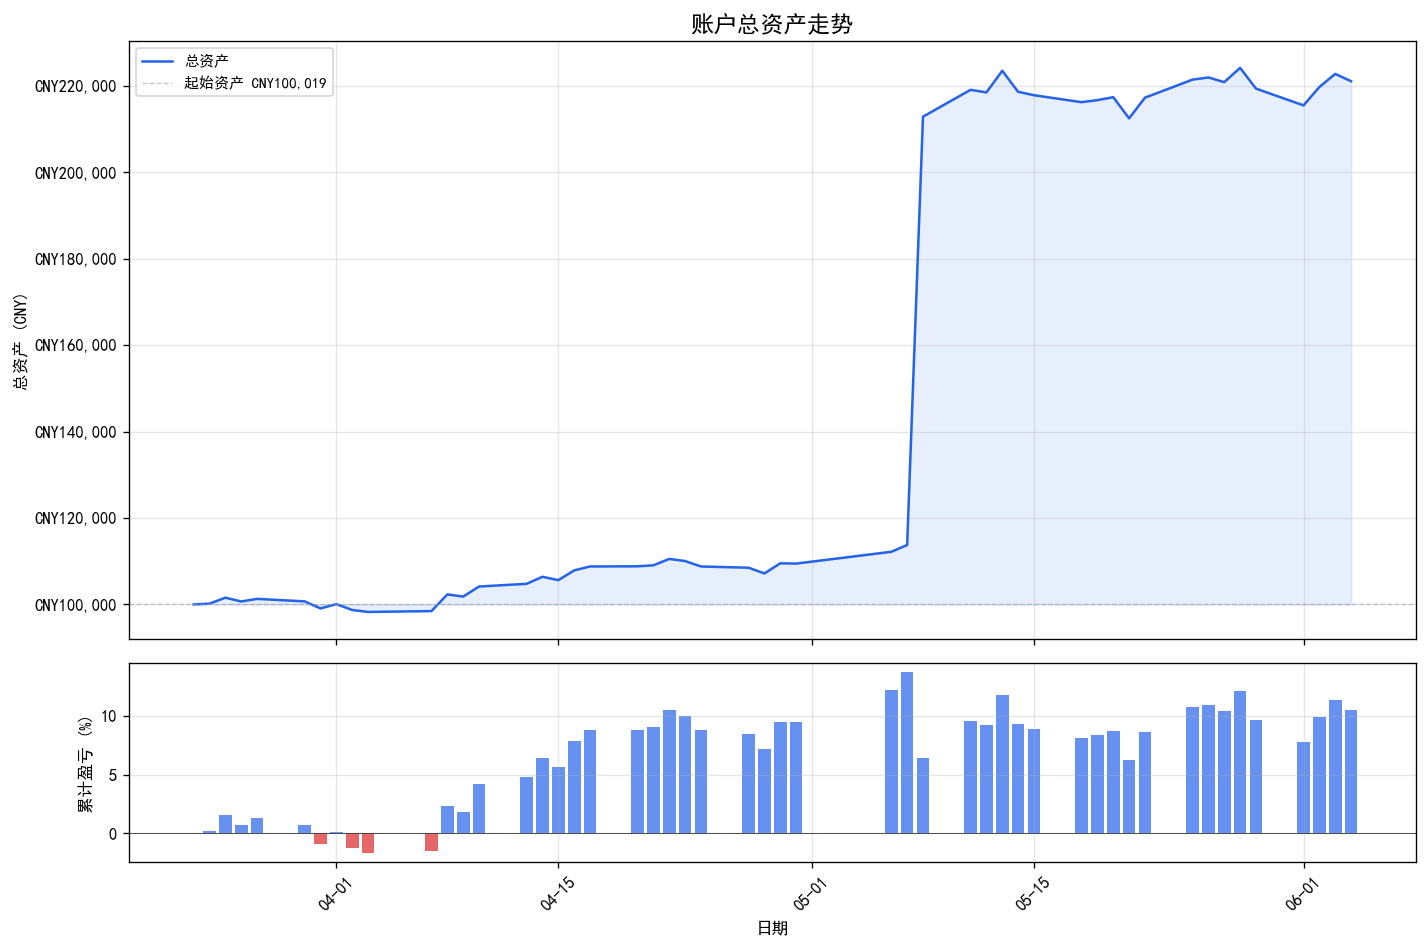The height and width of the screenshot is (947, 1427).
Task: Click the 10 tick on lower chart
Action: [x=108, y=717]
